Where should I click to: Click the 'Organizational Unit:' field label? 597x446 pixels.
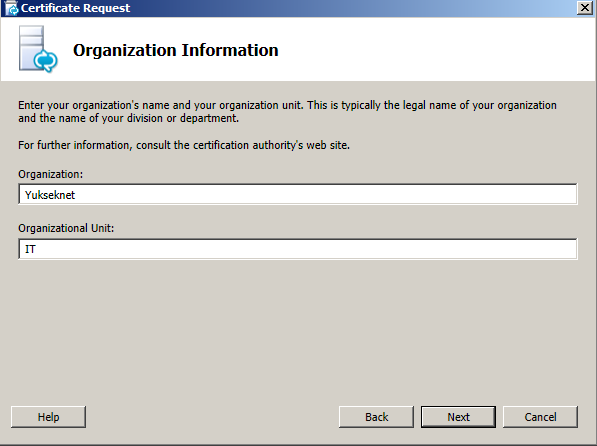[x=66, y=228]
